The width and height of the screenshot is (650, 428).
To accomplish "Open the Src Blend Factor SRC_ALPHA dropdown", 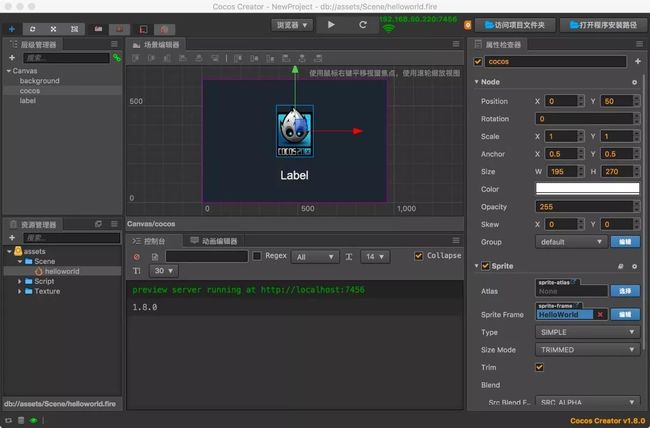I will tap(587, 402).
